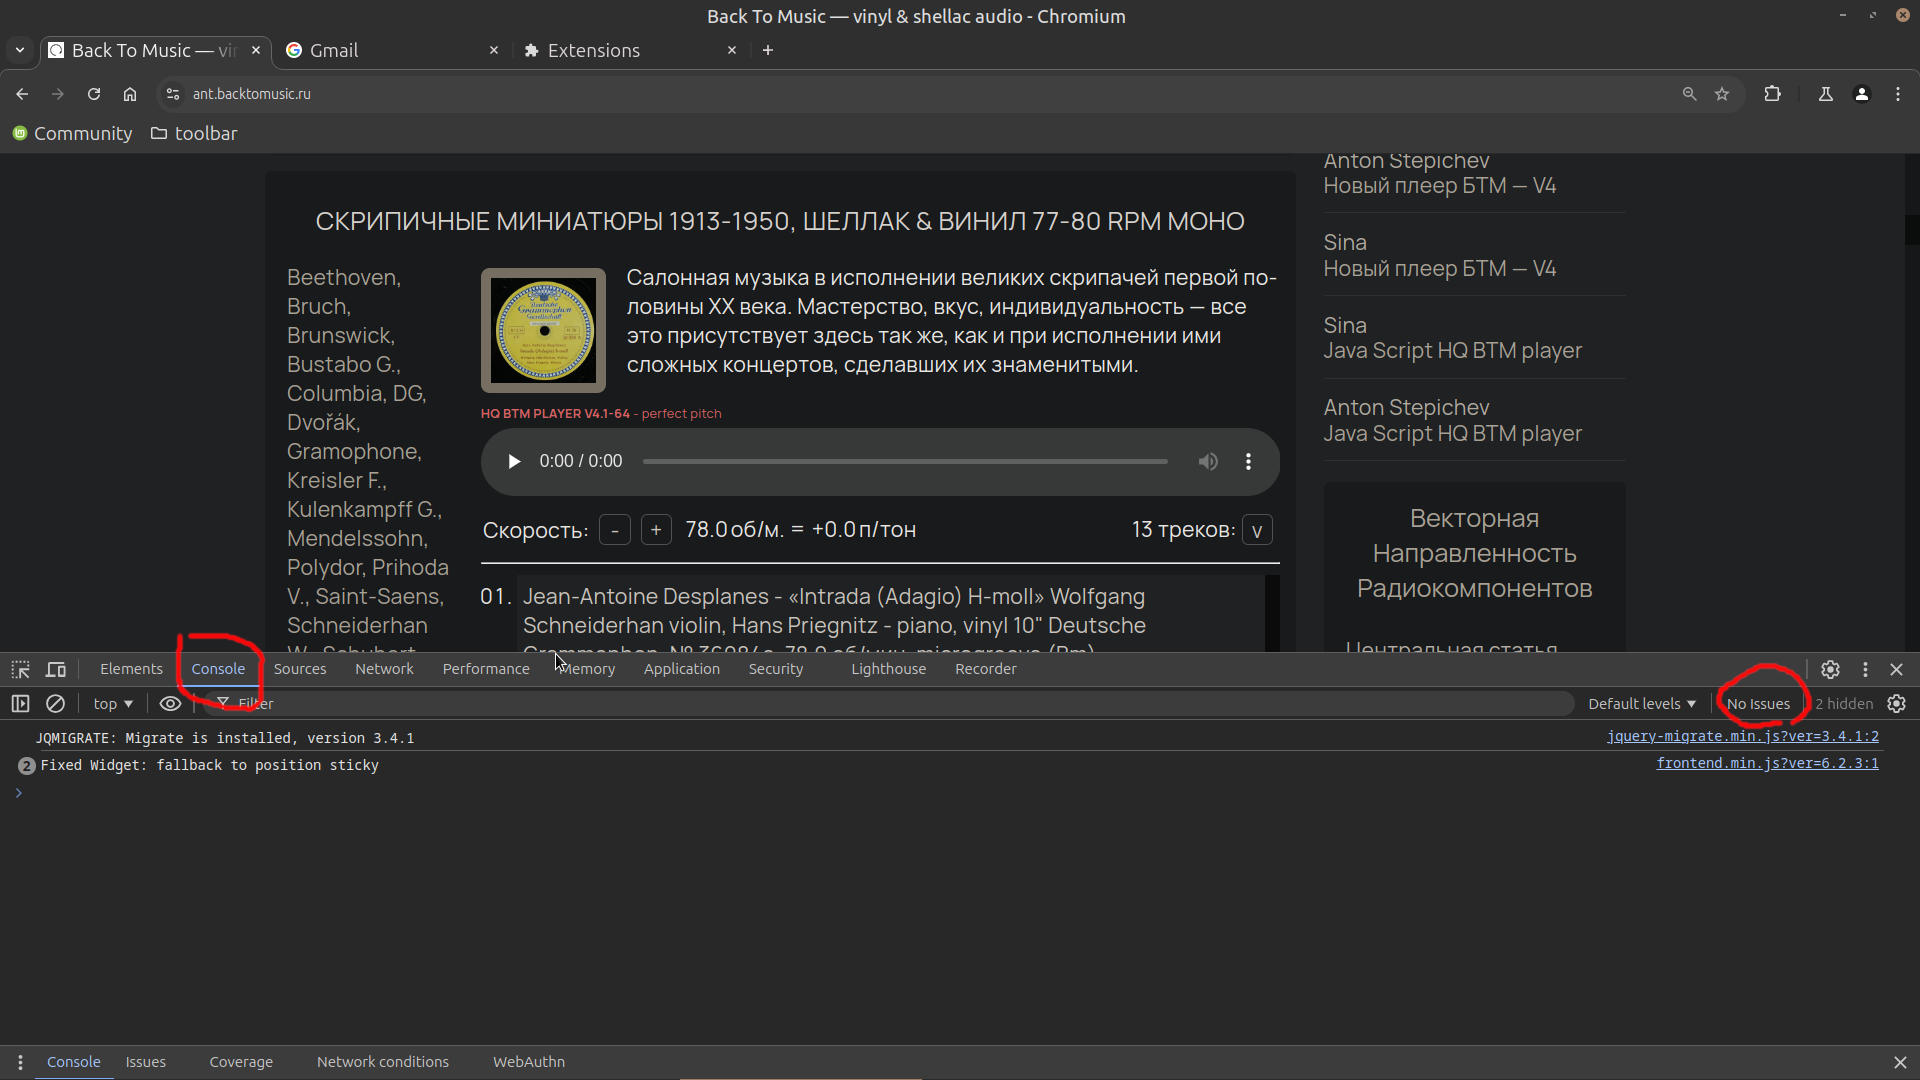Open the top JavaScript context dropdown
This screenshot has width=1920, height=1080.
point(113,704)
